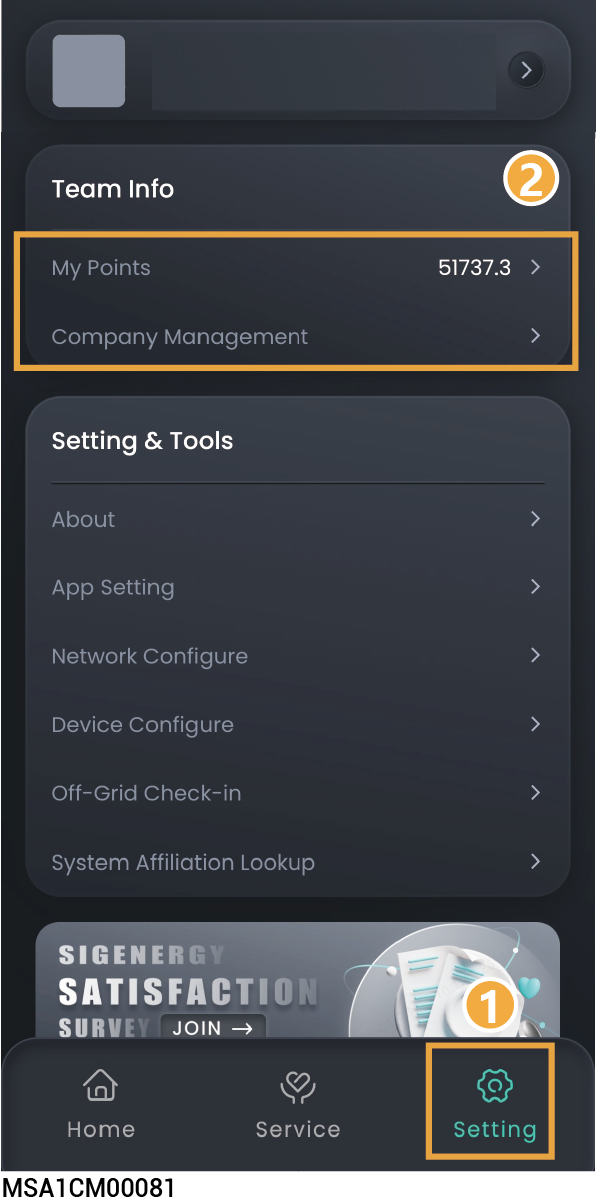Screen dimensions: 596x1204
Task: Open App Setting chevron arrow
Action: (536, 587)
